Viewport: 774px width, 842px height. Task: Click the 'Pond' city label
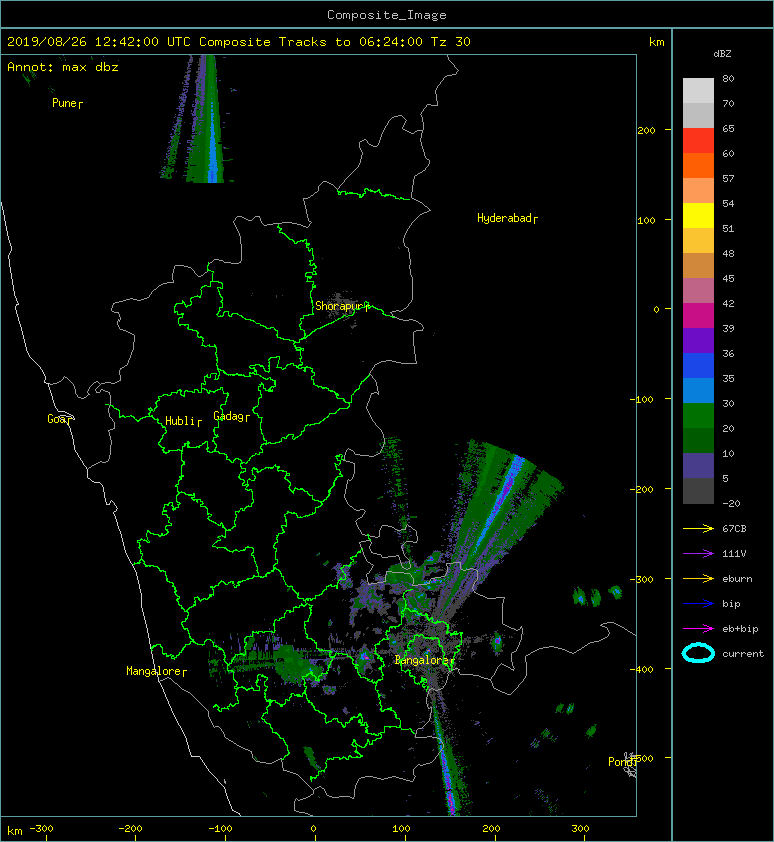pos(620,761)
